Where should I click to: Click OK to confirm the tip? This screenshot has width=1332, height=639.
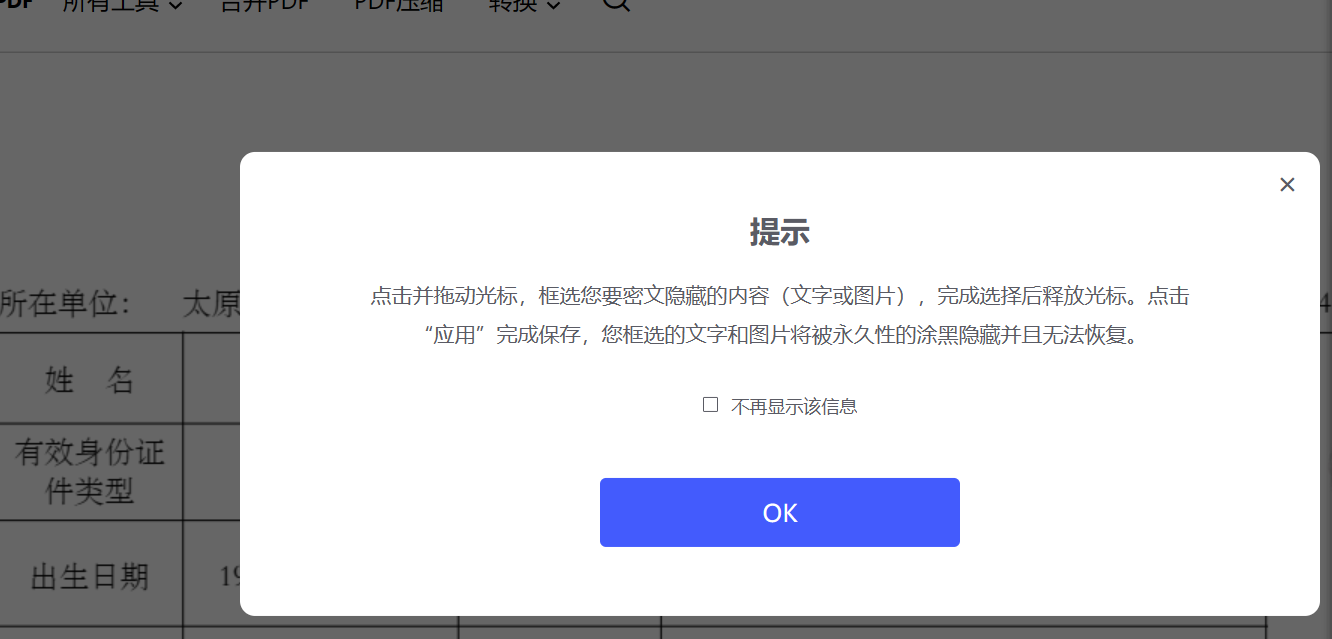(x=779, y=512)
